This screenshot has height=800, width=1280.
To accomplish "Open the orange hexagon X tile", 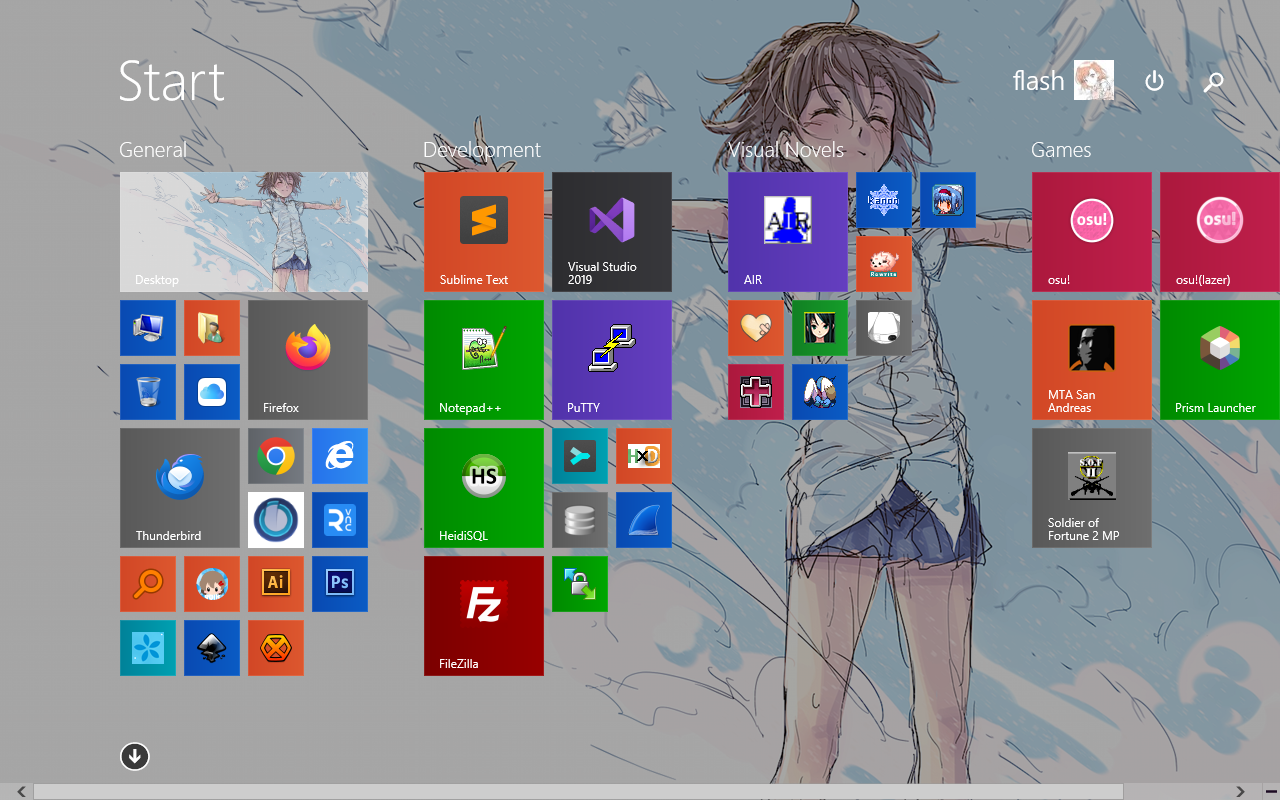I will (276, 648).
